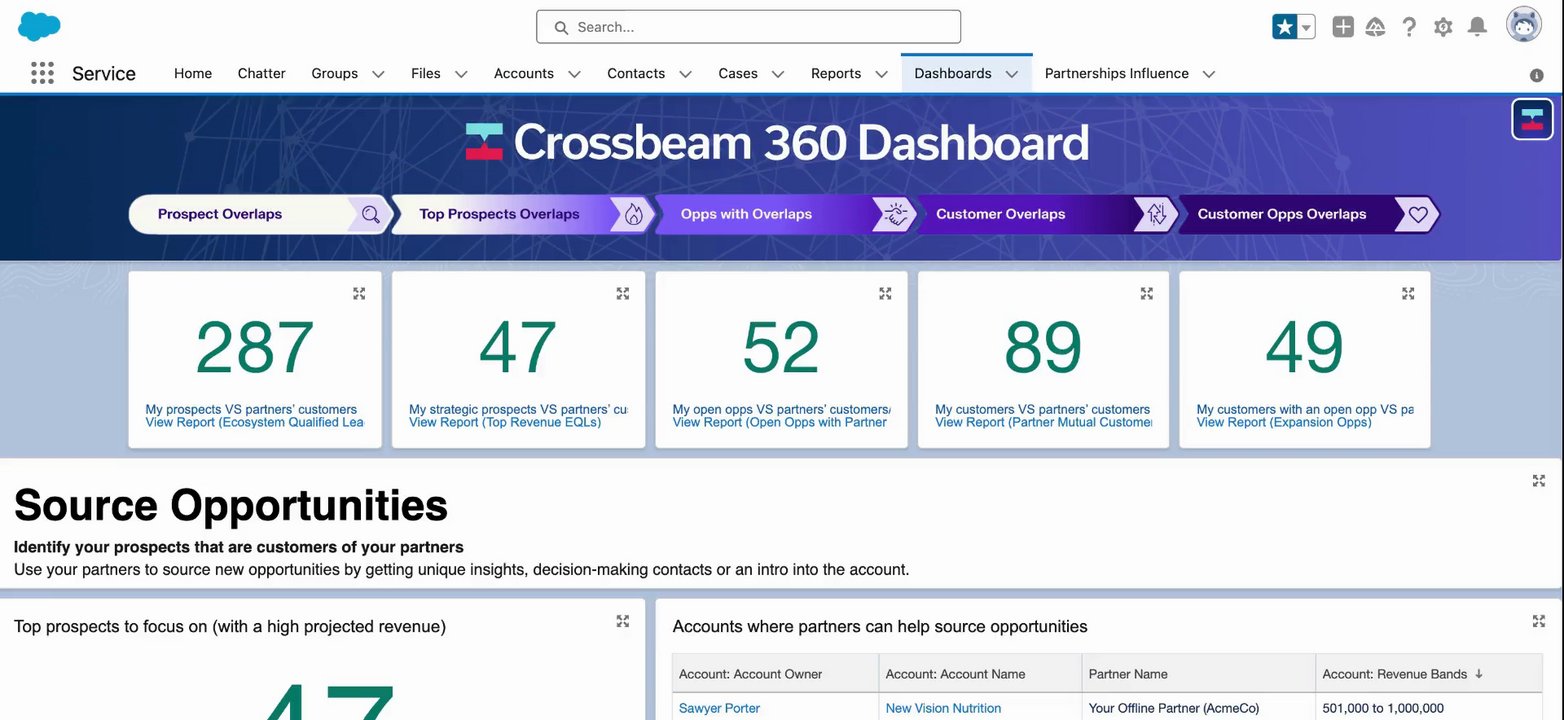
Task: Open the Files tab
Action: pos(426,73)
